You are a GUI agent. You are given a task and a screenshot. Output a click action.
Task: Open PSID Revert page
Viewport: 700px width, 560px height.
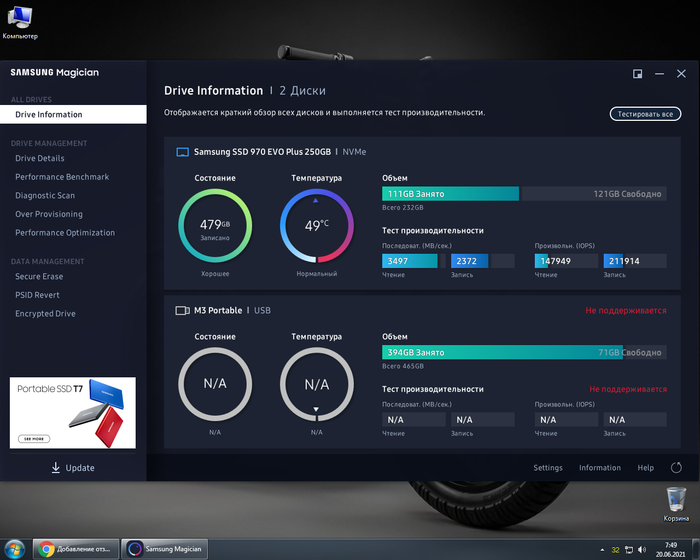coord(37,295)
